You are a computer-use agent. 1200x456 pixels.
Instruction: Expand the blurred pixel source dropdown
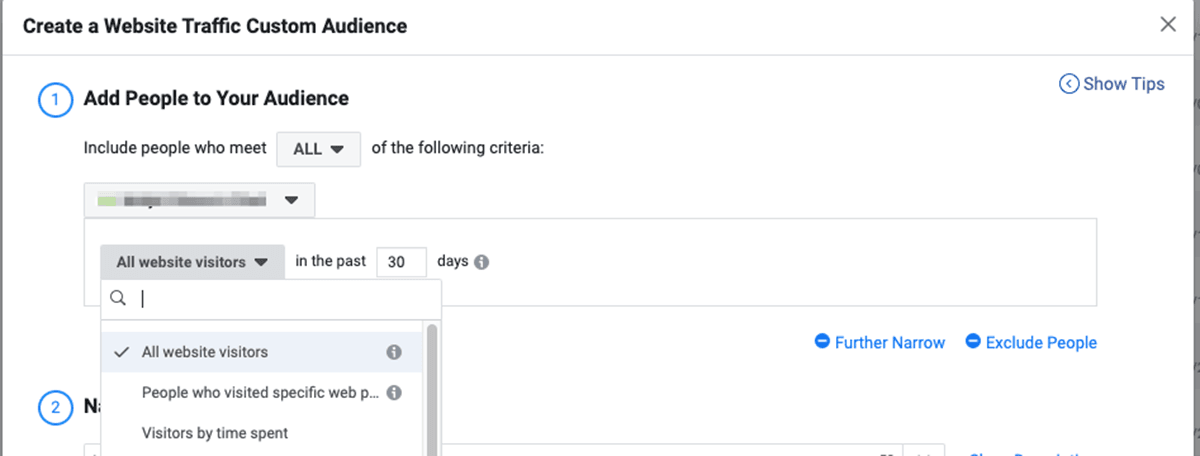tap(199, 200)
